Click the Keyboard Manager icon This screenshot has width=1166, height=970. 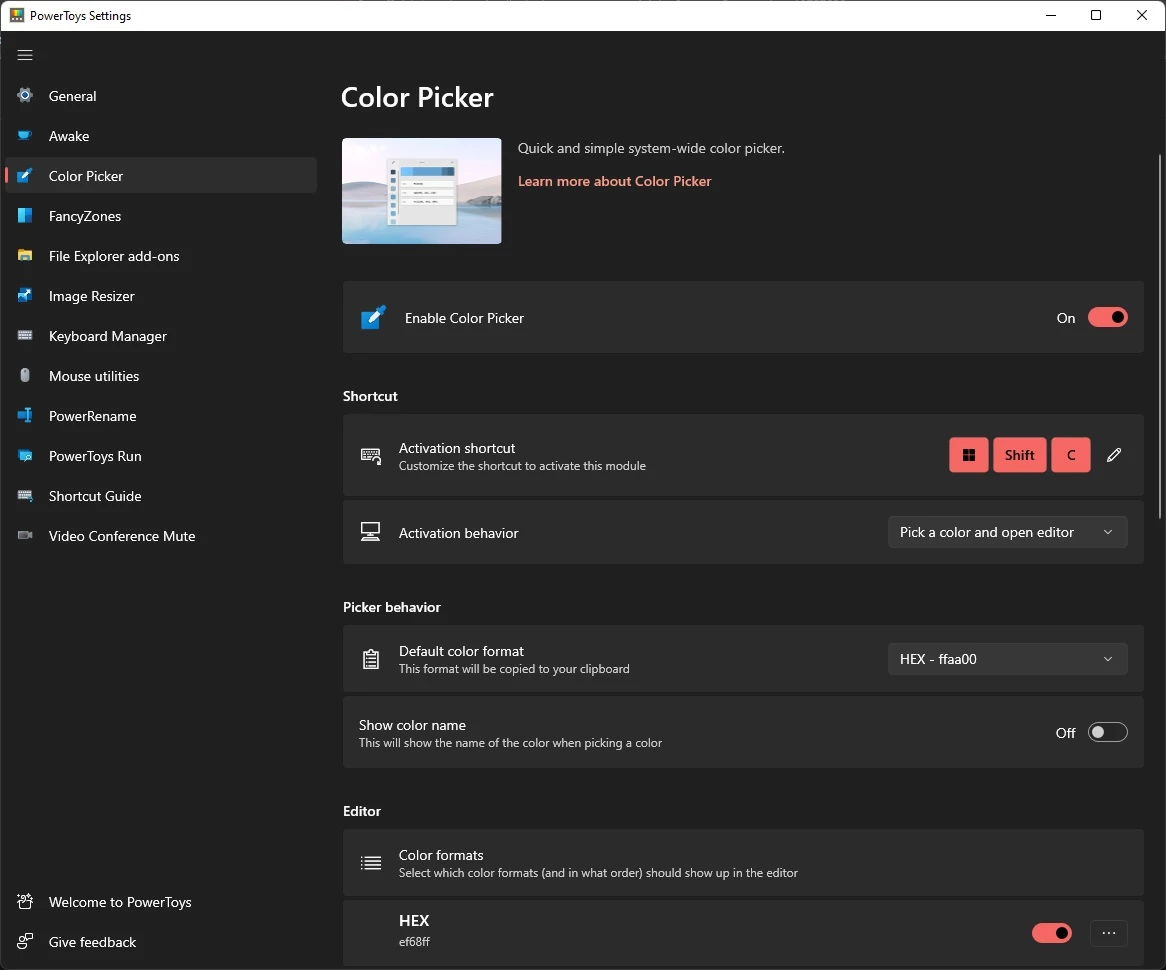[25, 335]
